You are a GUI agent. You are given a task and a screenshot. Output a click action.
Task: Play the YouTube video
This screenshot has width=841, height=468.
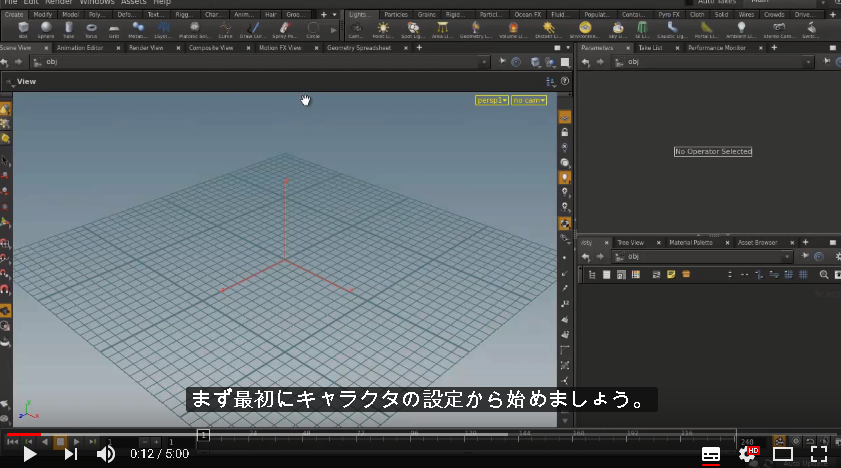29,454
